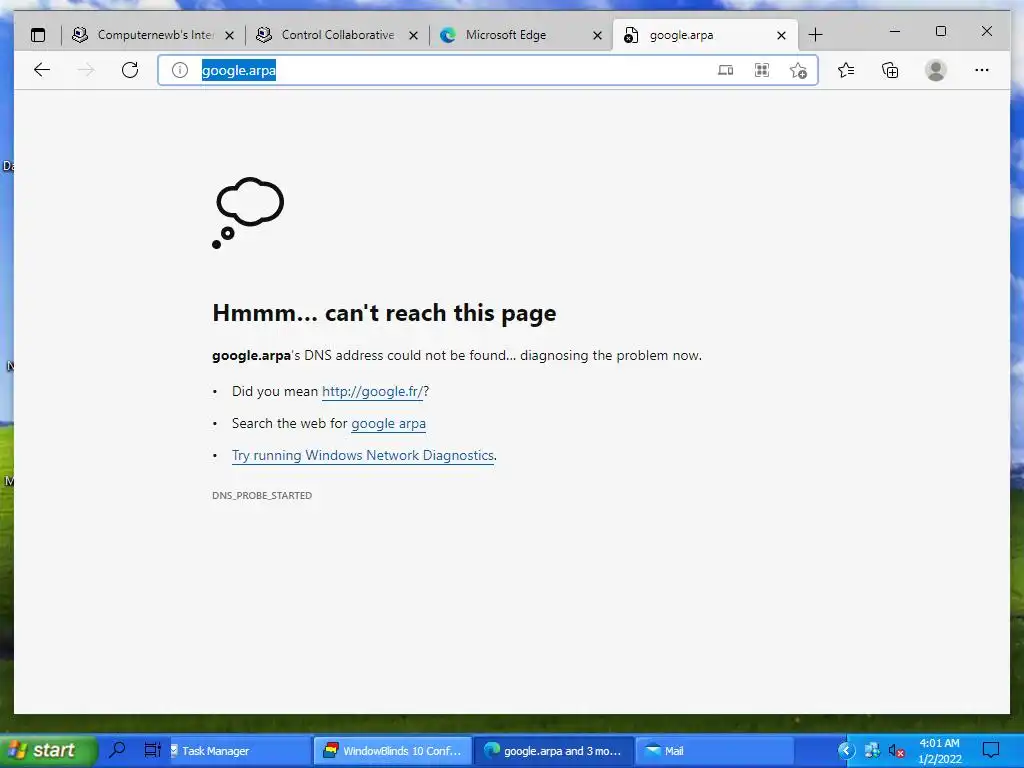Click the DNS_PROBE_STARTED error code text
Image resolution: width=1024 pixels, height=768 pixels.
pos(262,496)
